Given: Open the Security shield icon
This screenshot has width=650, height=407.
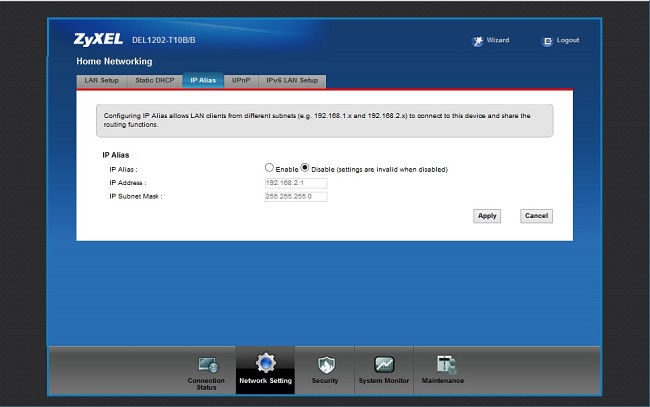Looking at the screenshot, I should pyautogui.click(x=325, y=365).
